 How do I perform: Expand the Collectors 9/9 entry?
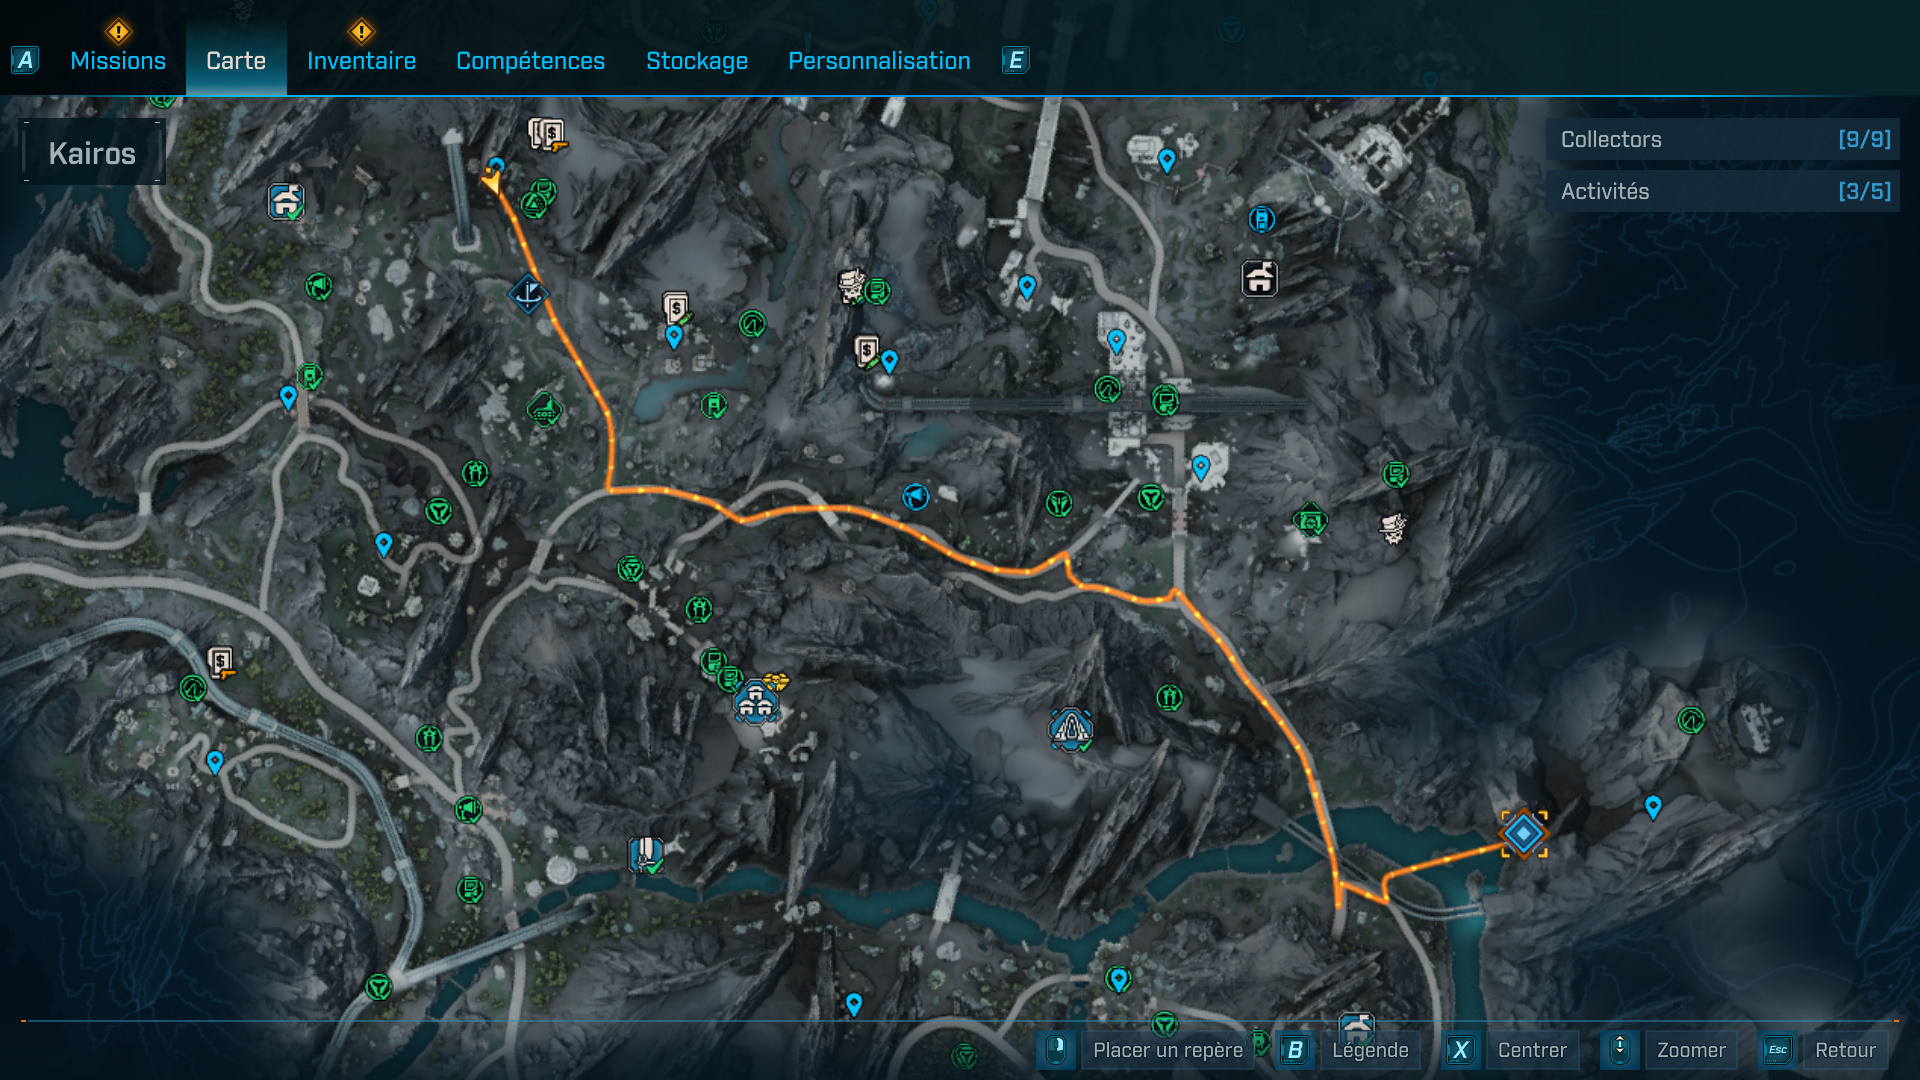point(1722,139)
